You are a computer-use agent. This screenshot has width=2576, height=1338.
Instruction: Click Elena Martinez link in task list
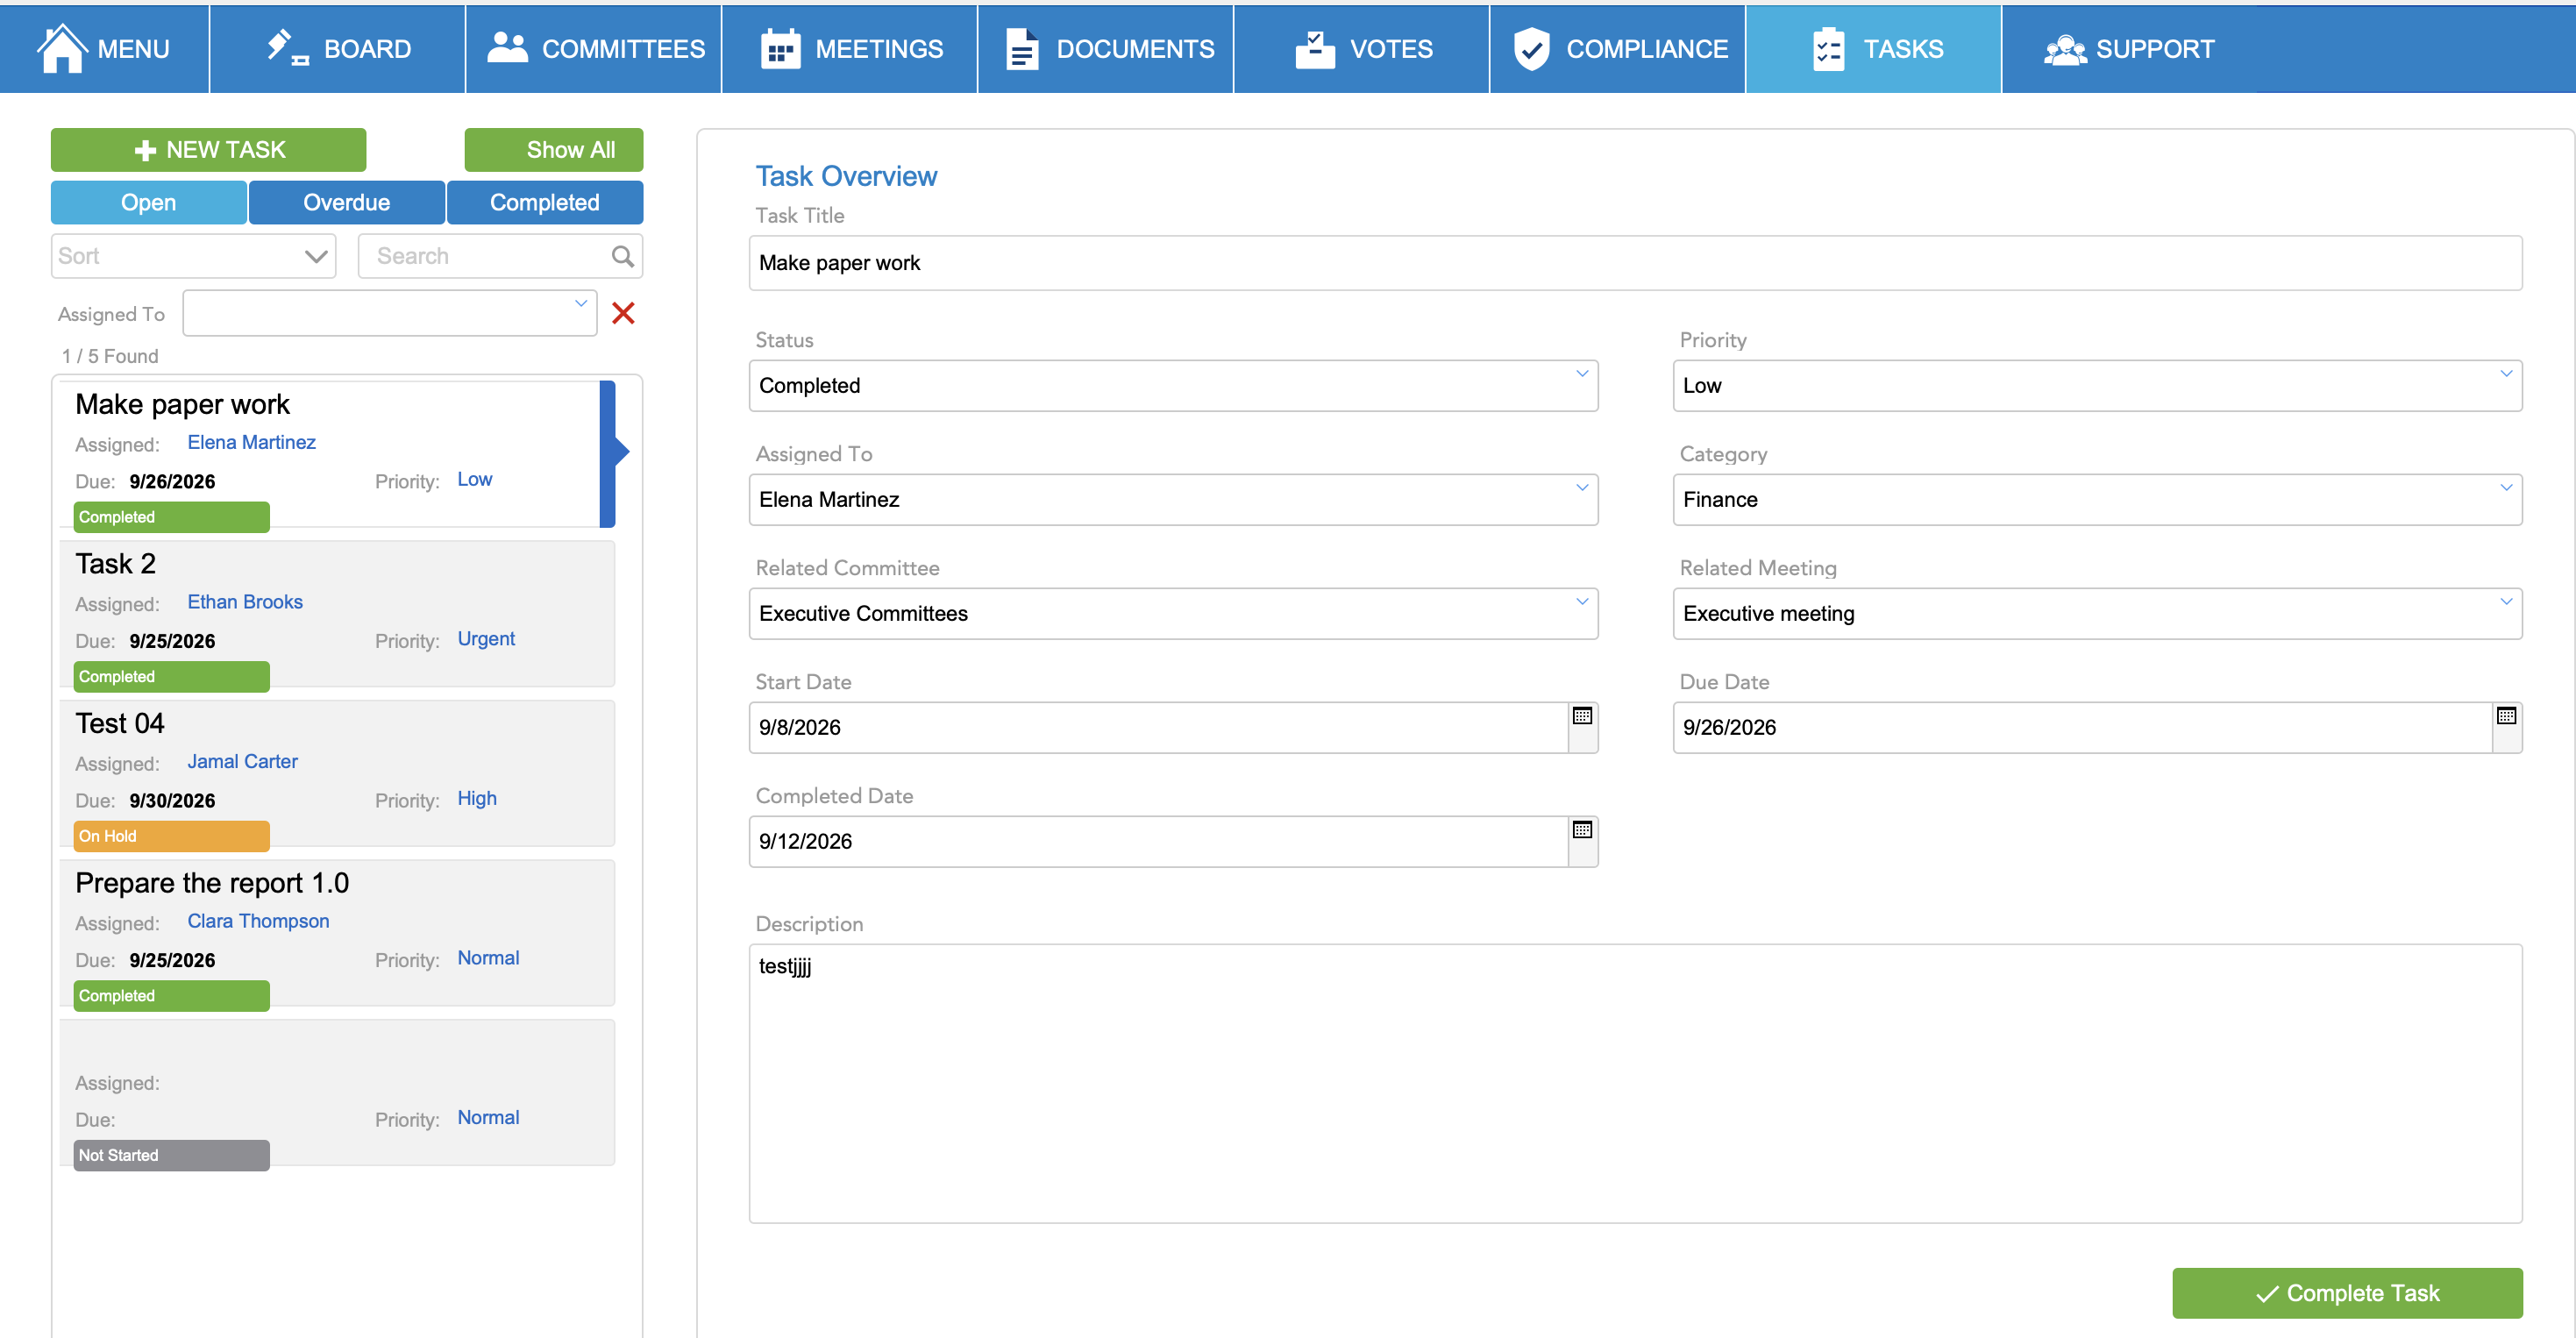251,442
